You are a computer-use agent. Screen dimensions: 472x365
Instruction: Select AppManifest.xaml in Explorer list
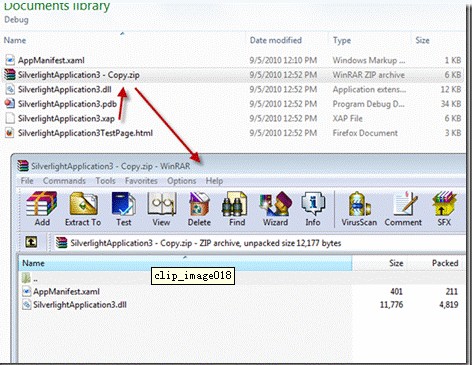tap(51, 60)
